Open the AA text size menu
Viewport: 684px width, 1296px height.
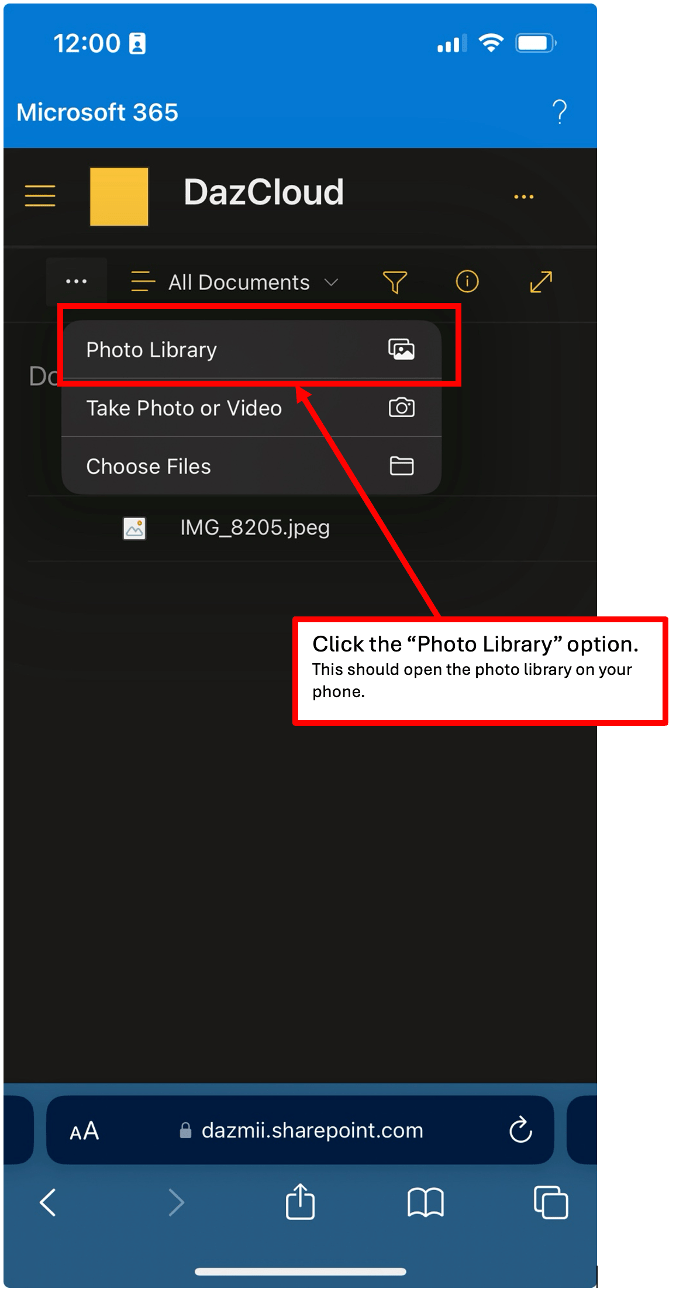click(x=84, y=1131)
